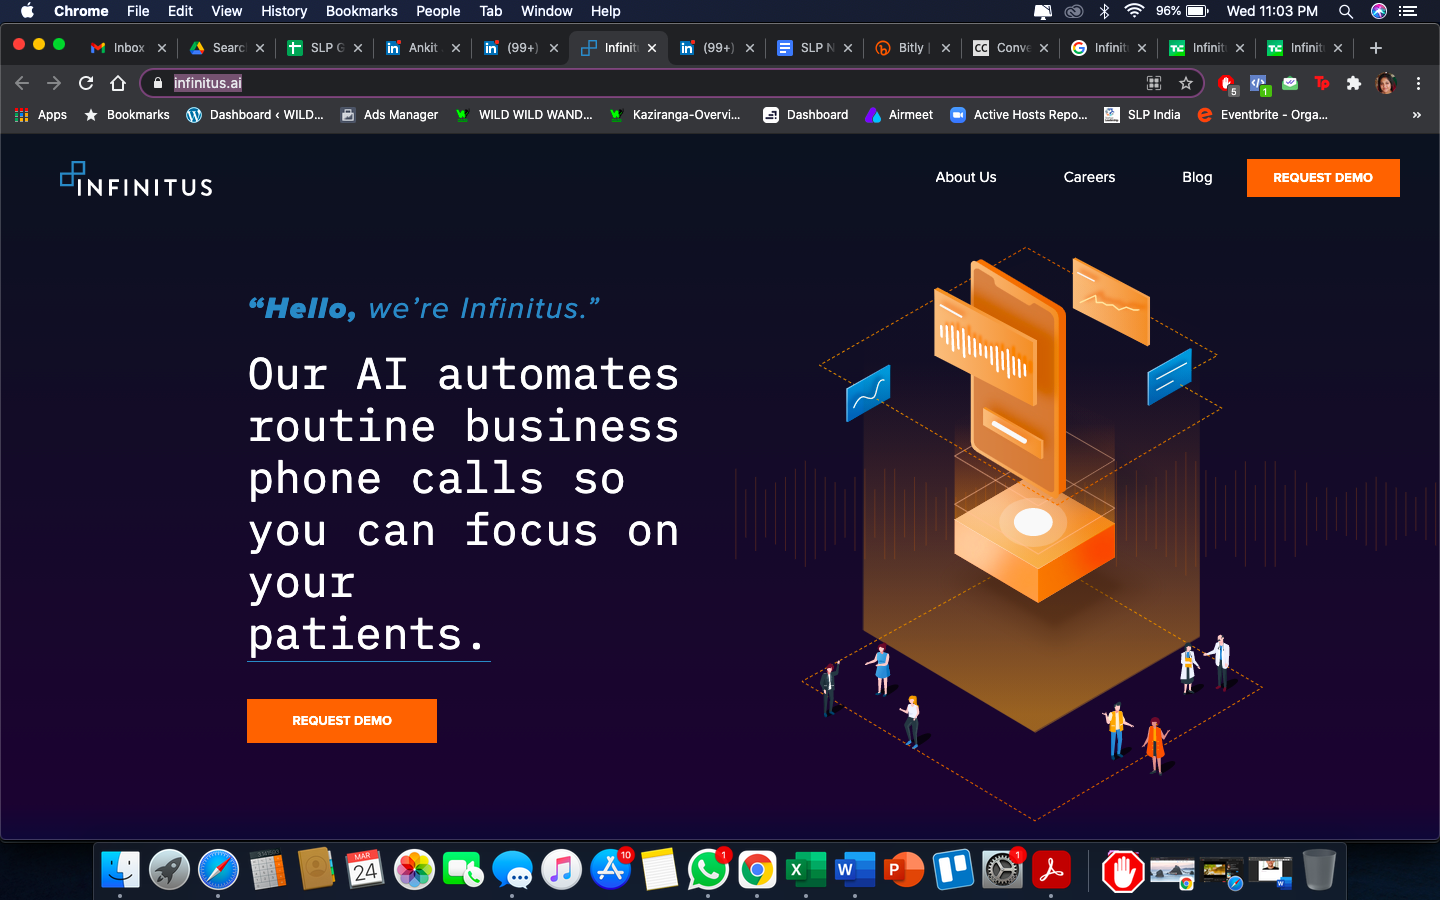Reload the page with refresh icon
Image resolution: width=1440 pixels, height=900 pixels.
click(x=86, y=83)
